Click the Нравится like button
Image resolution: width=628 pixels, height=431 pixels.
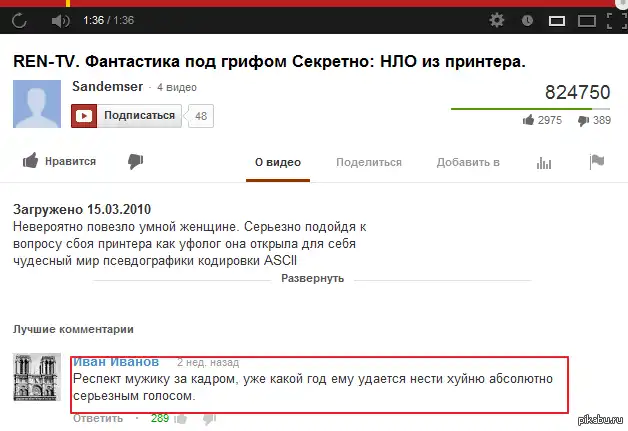tap(59, 161)
